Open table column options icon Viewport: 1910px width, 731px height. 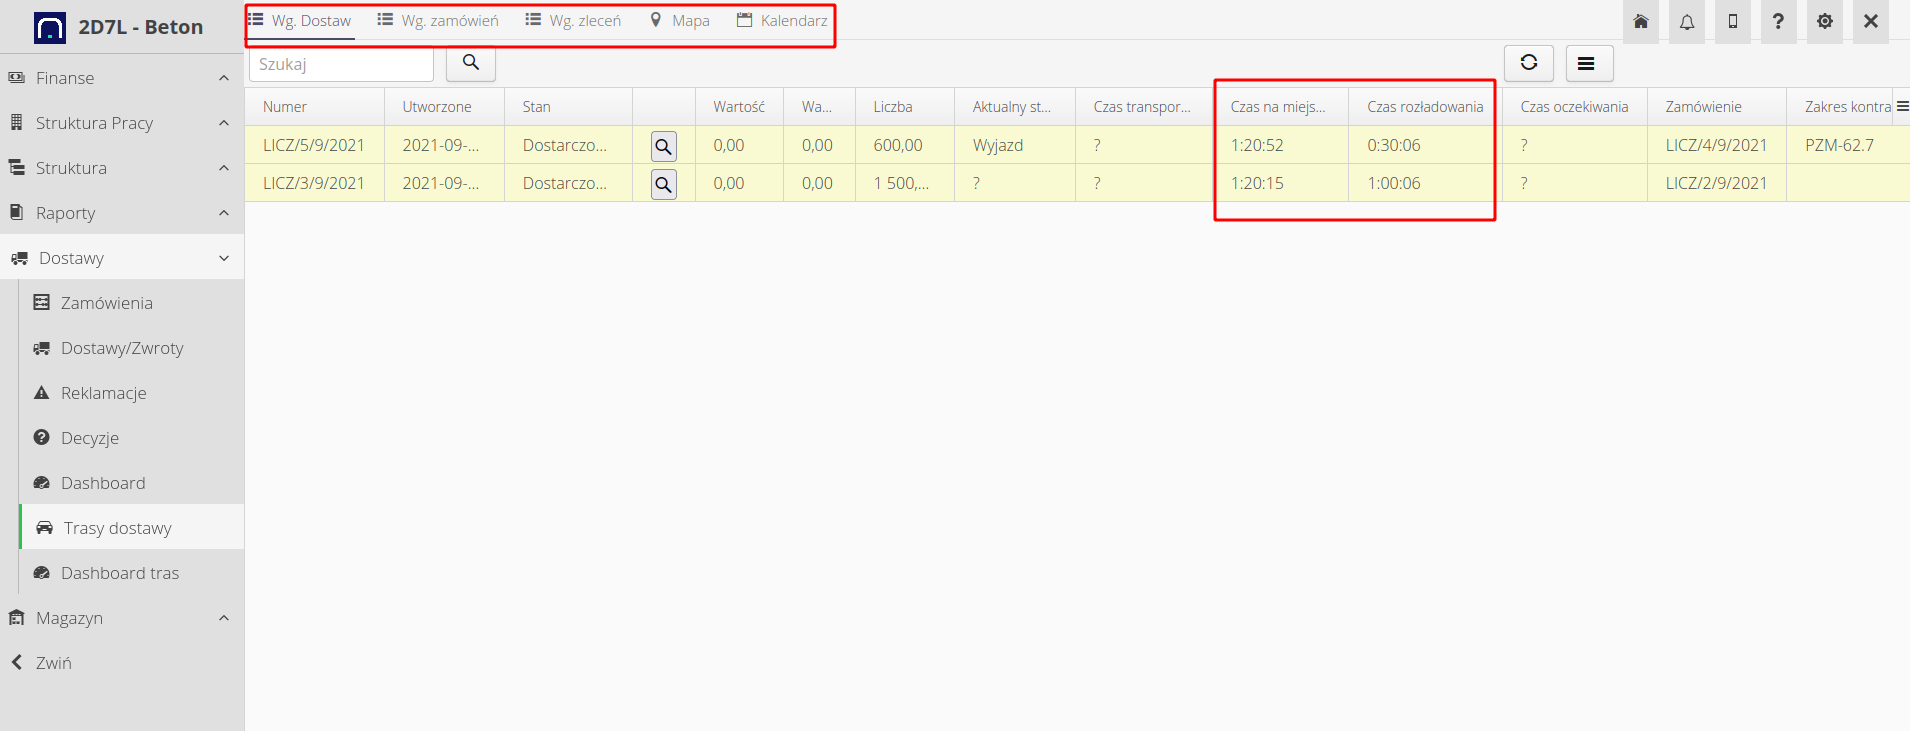point(1902,106)
